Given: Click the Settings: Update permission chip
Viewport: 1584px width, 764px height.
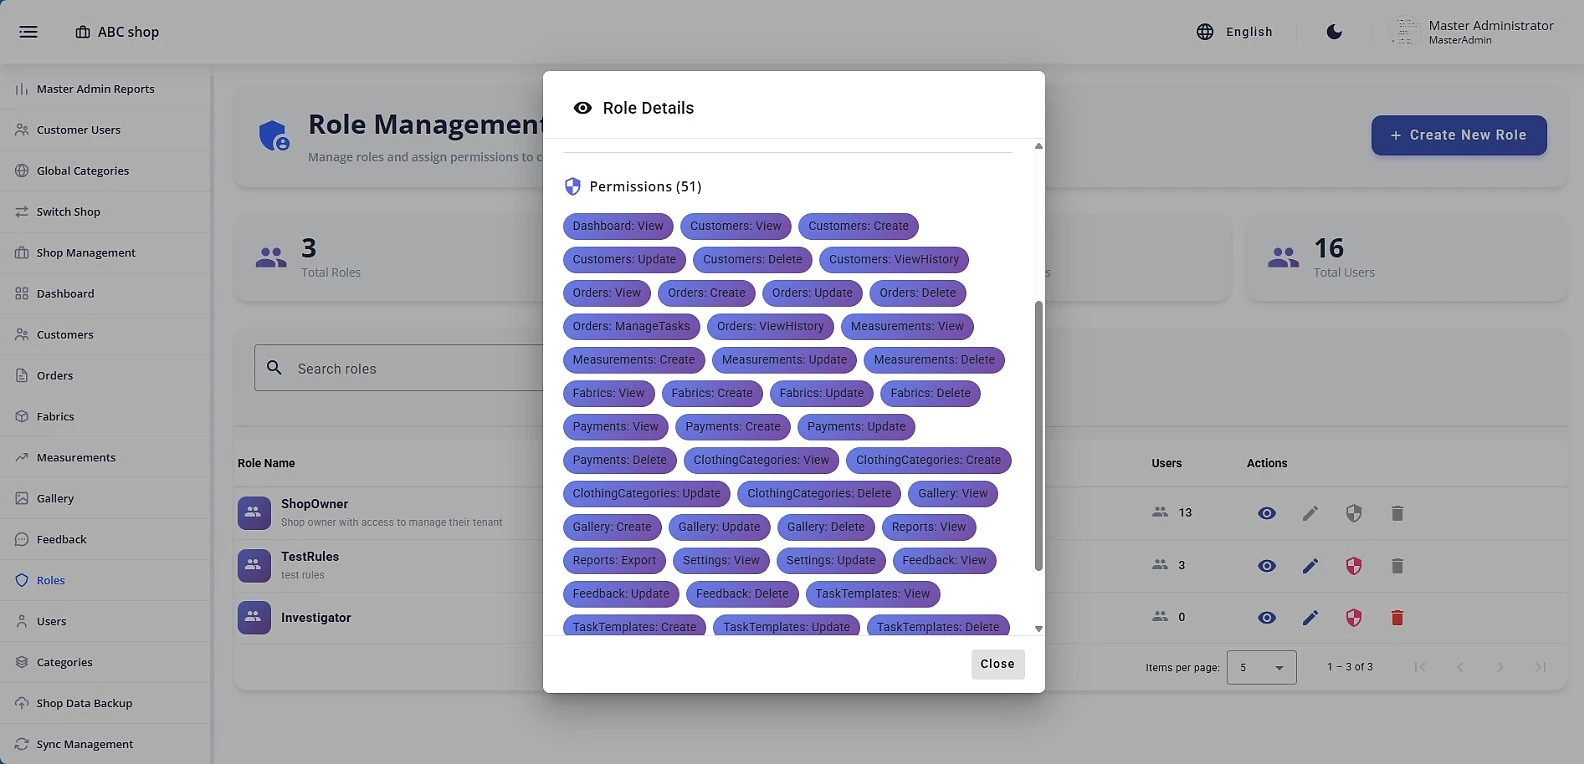Looking at the screenshot, I should click(x=831, y=561).
